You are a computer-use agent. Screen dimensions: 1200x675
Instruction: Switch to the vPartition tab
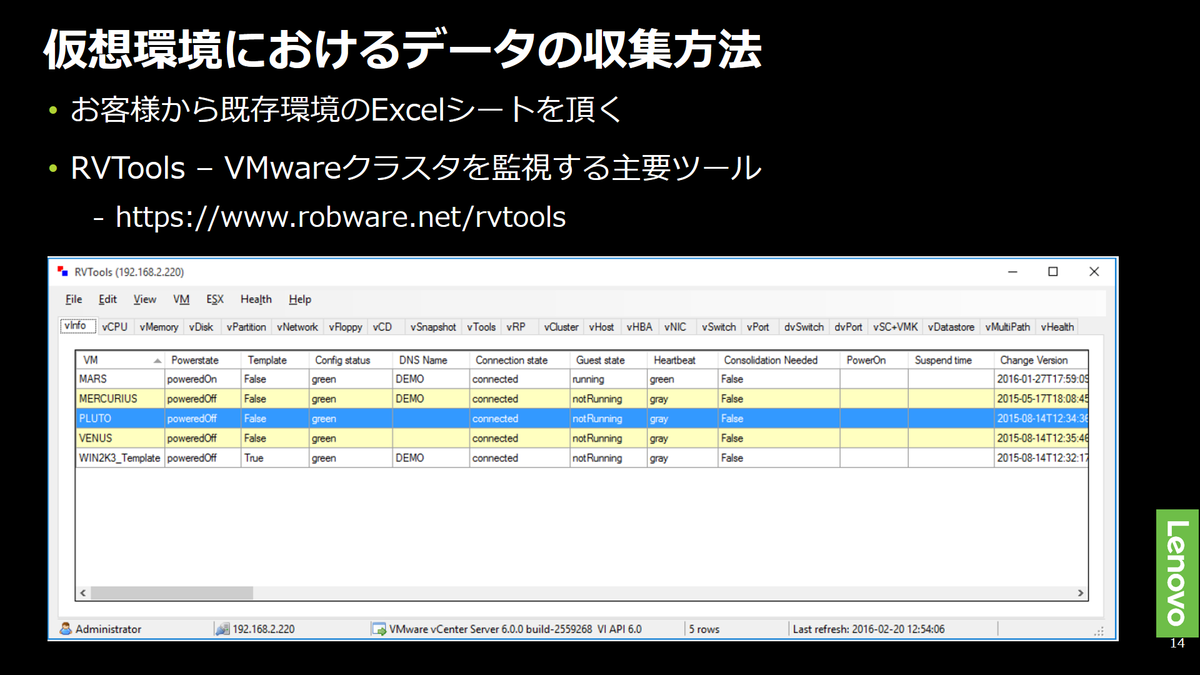coord(246,327)
